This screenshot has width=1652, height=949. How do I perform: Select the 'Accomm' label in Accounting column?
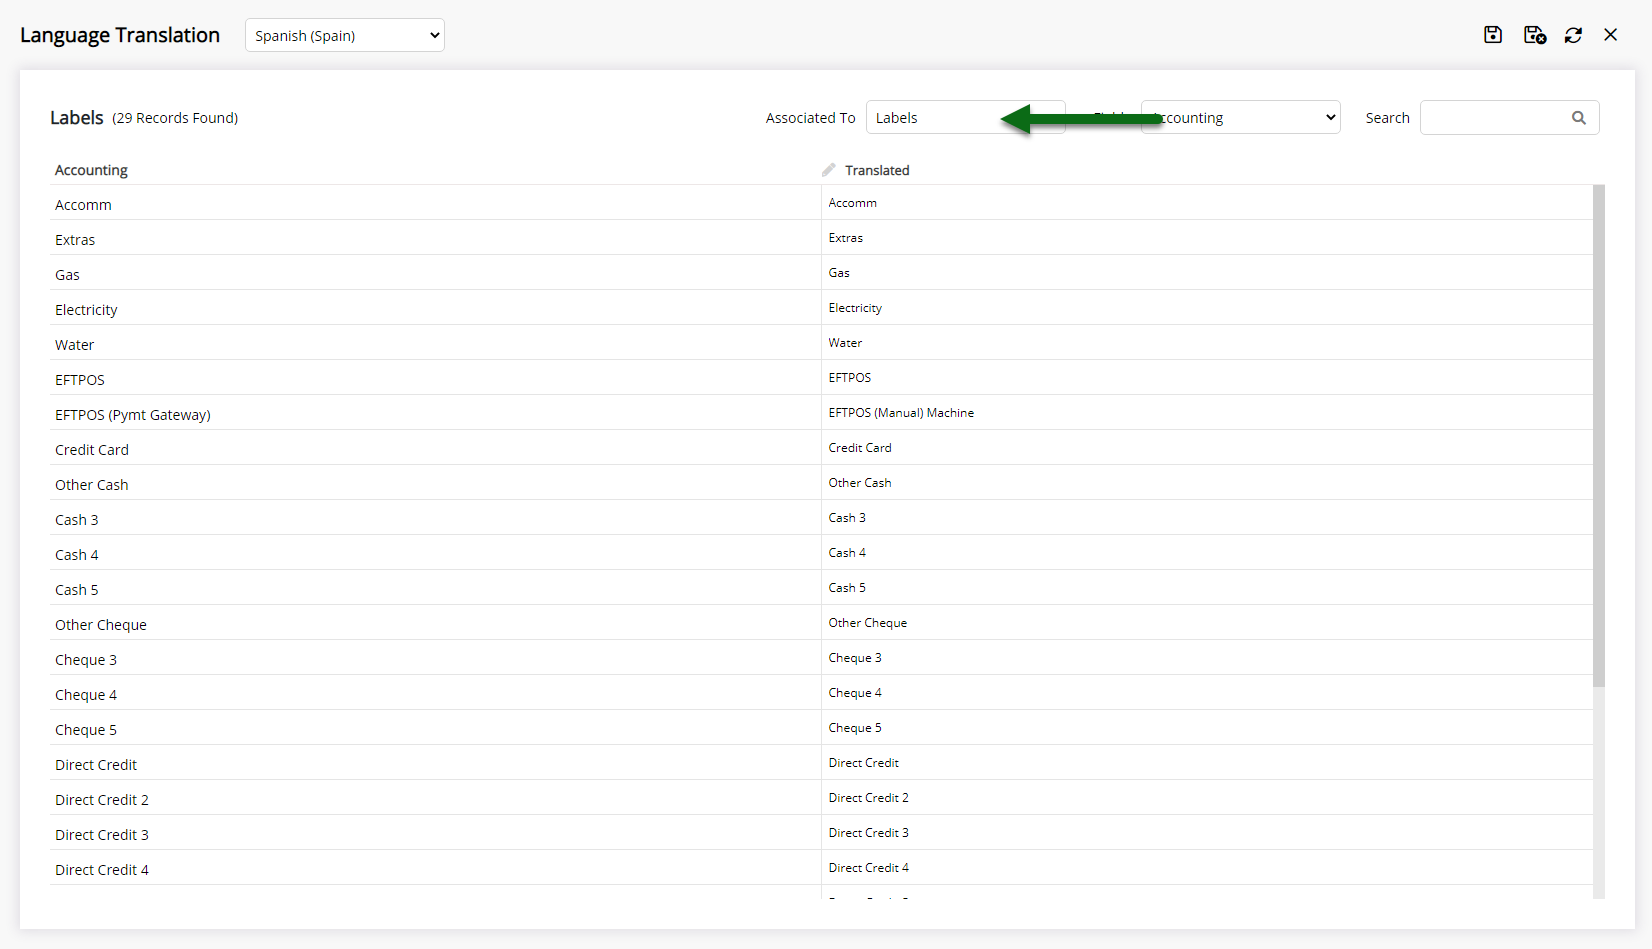pos(83,205)
